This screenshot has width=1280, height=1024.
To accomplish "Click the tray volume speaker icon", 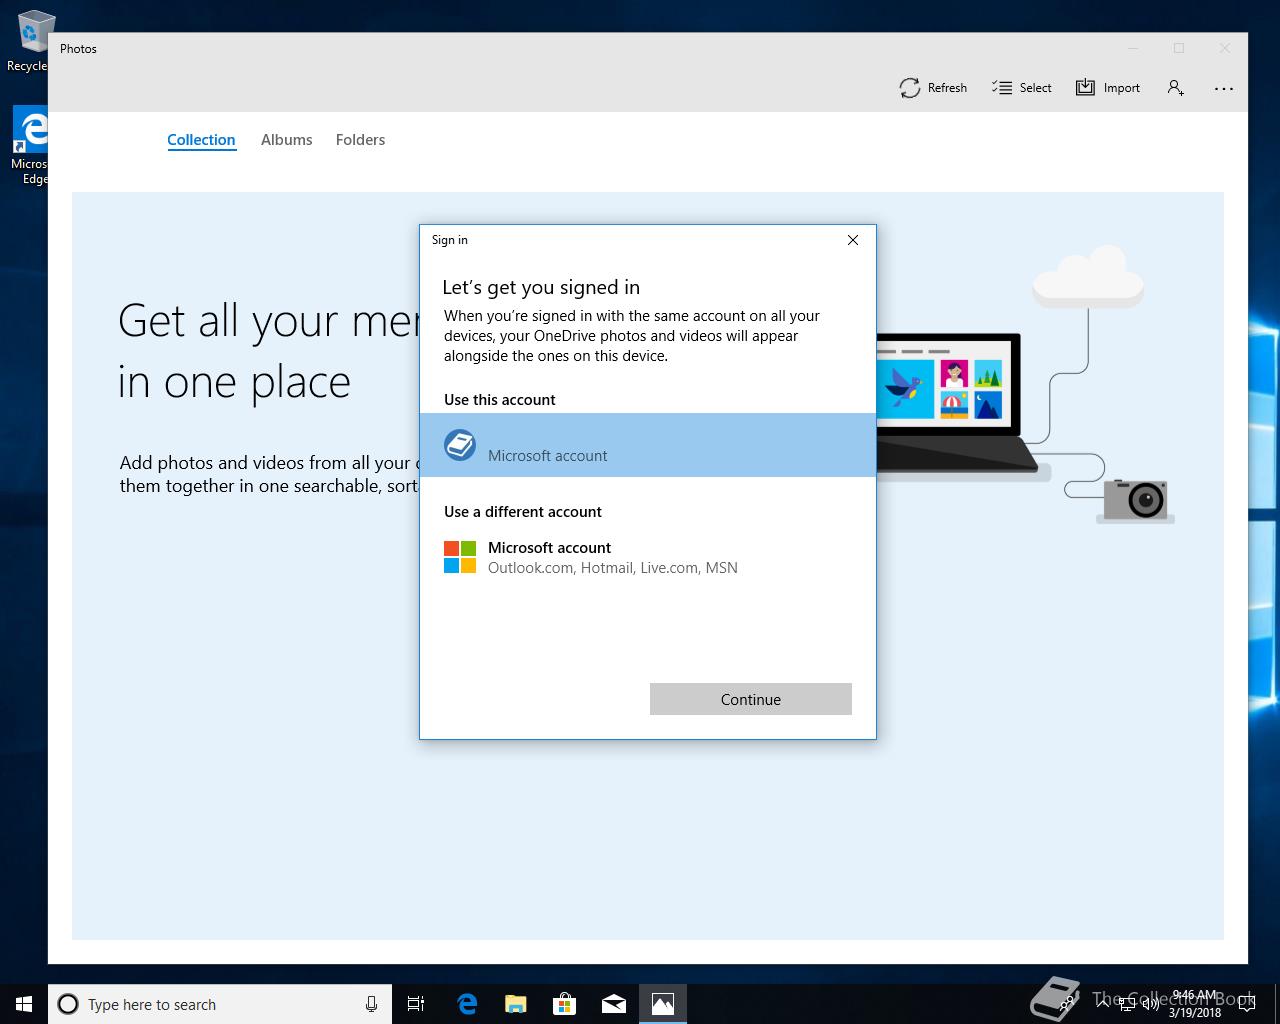I will [x=1150, y=1005].
